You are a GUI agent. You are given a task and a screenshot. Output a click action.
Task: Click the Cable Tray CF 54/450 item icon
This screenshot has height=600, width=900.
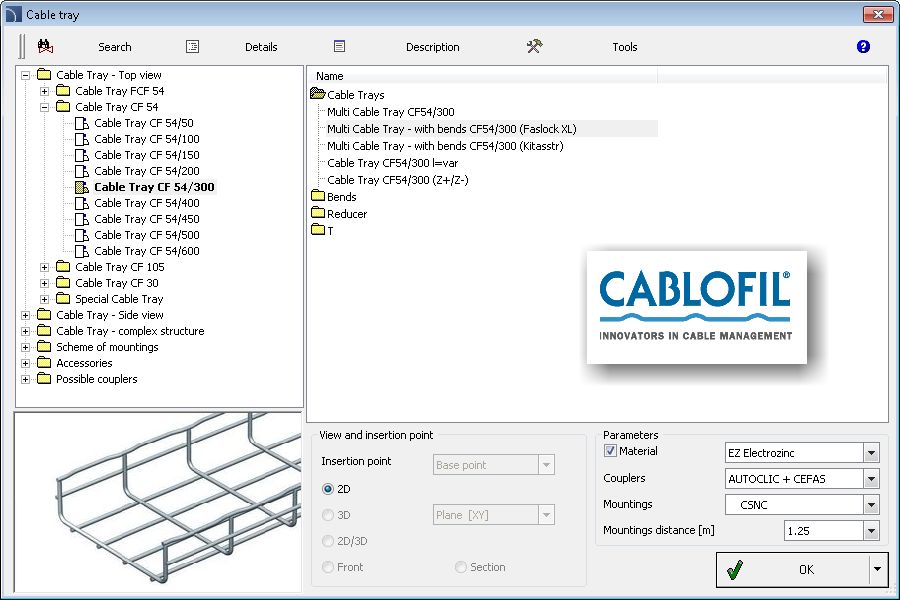82,219
